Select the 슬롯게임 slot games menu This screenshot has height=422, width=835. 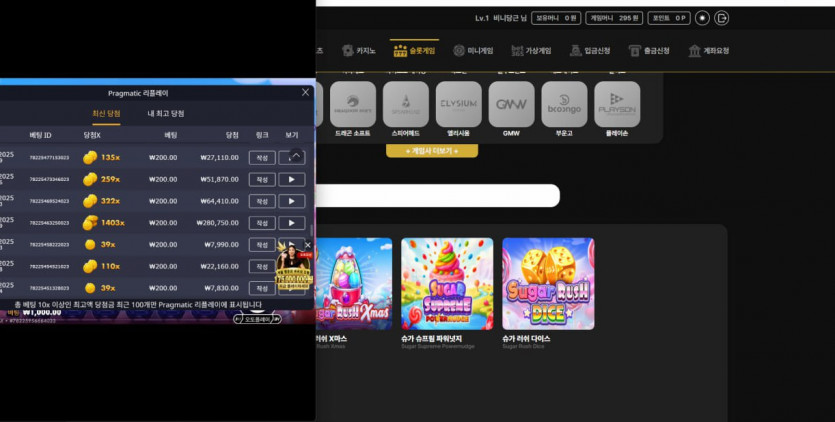click(x=414, y=51)
